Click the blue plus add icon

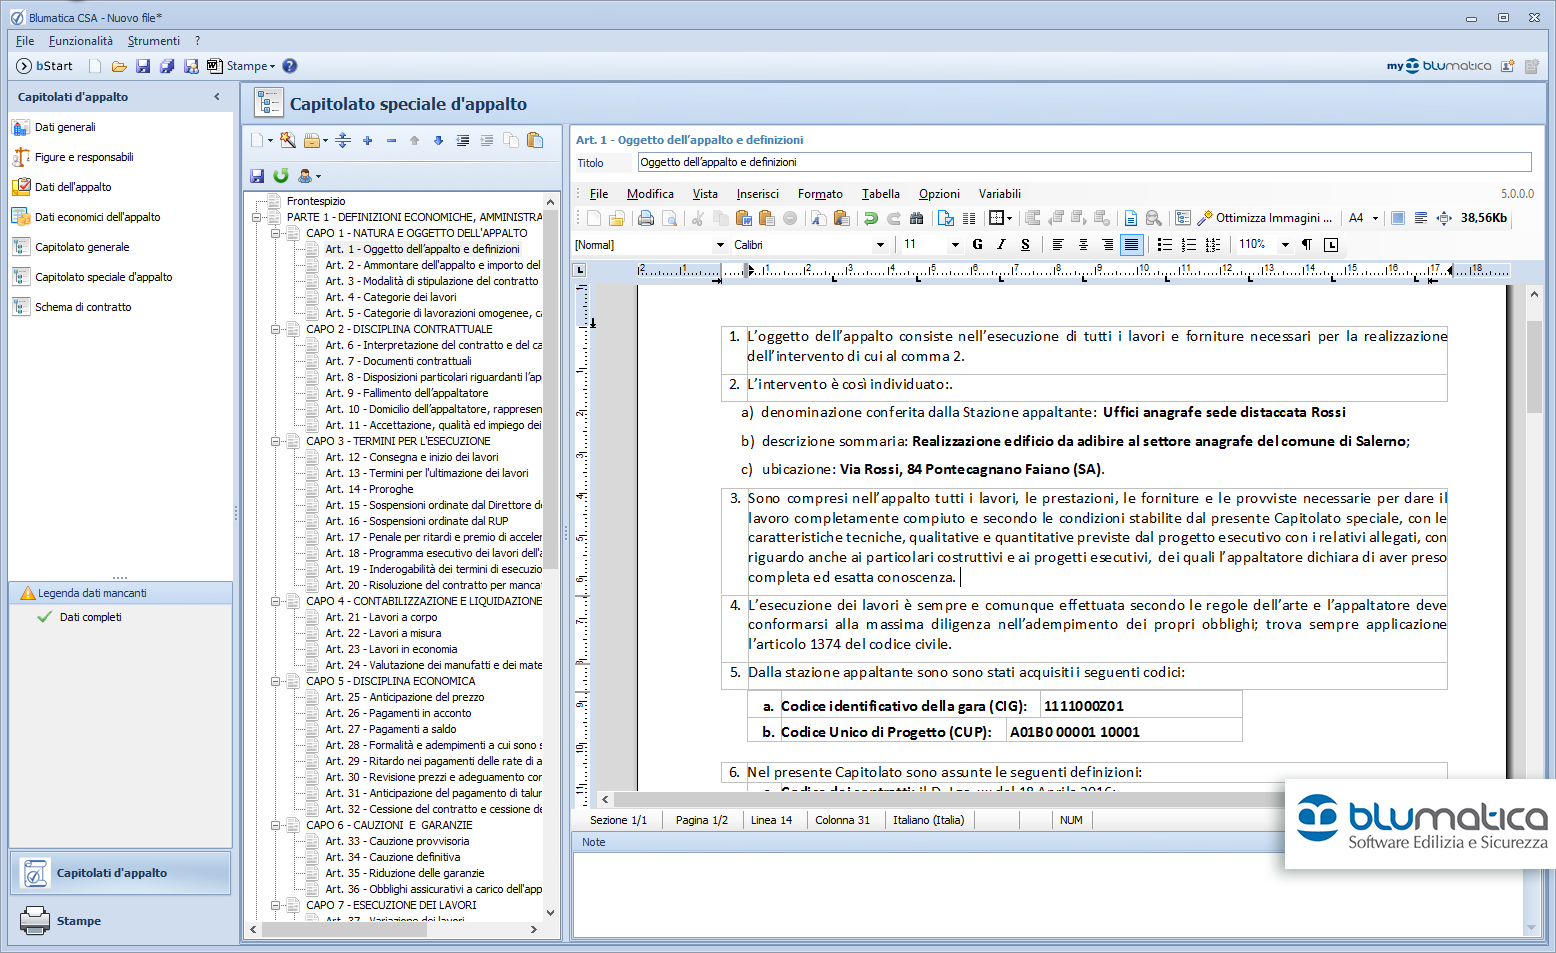(367, 141)
